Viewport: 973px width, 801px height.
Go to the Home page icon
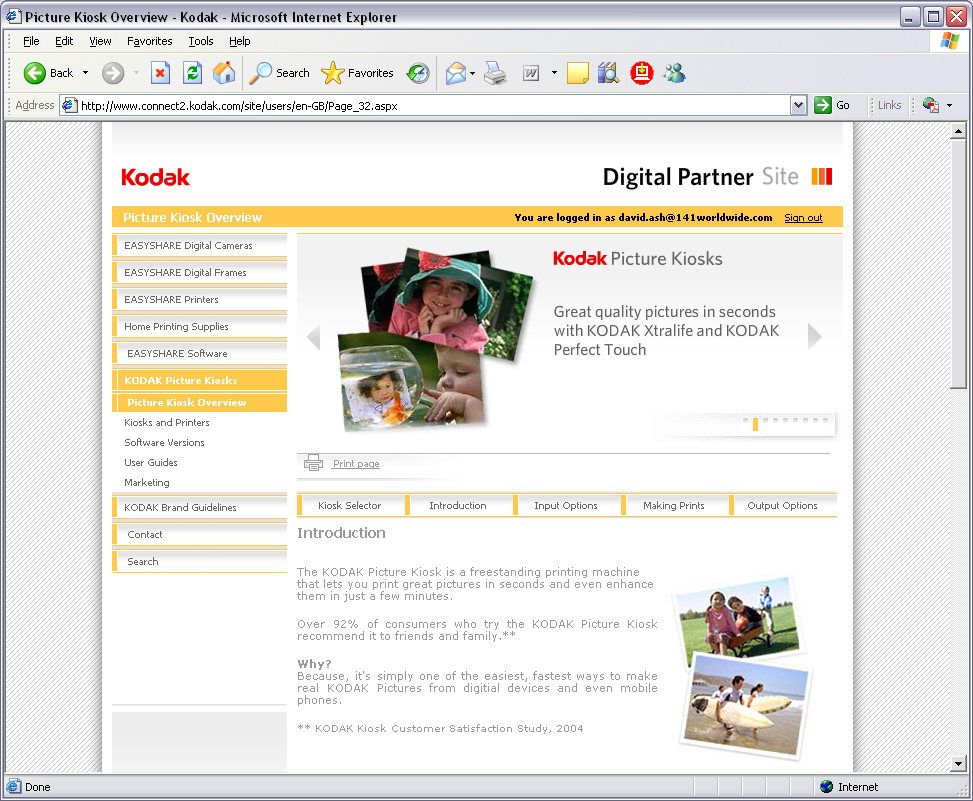coord(224,73)
